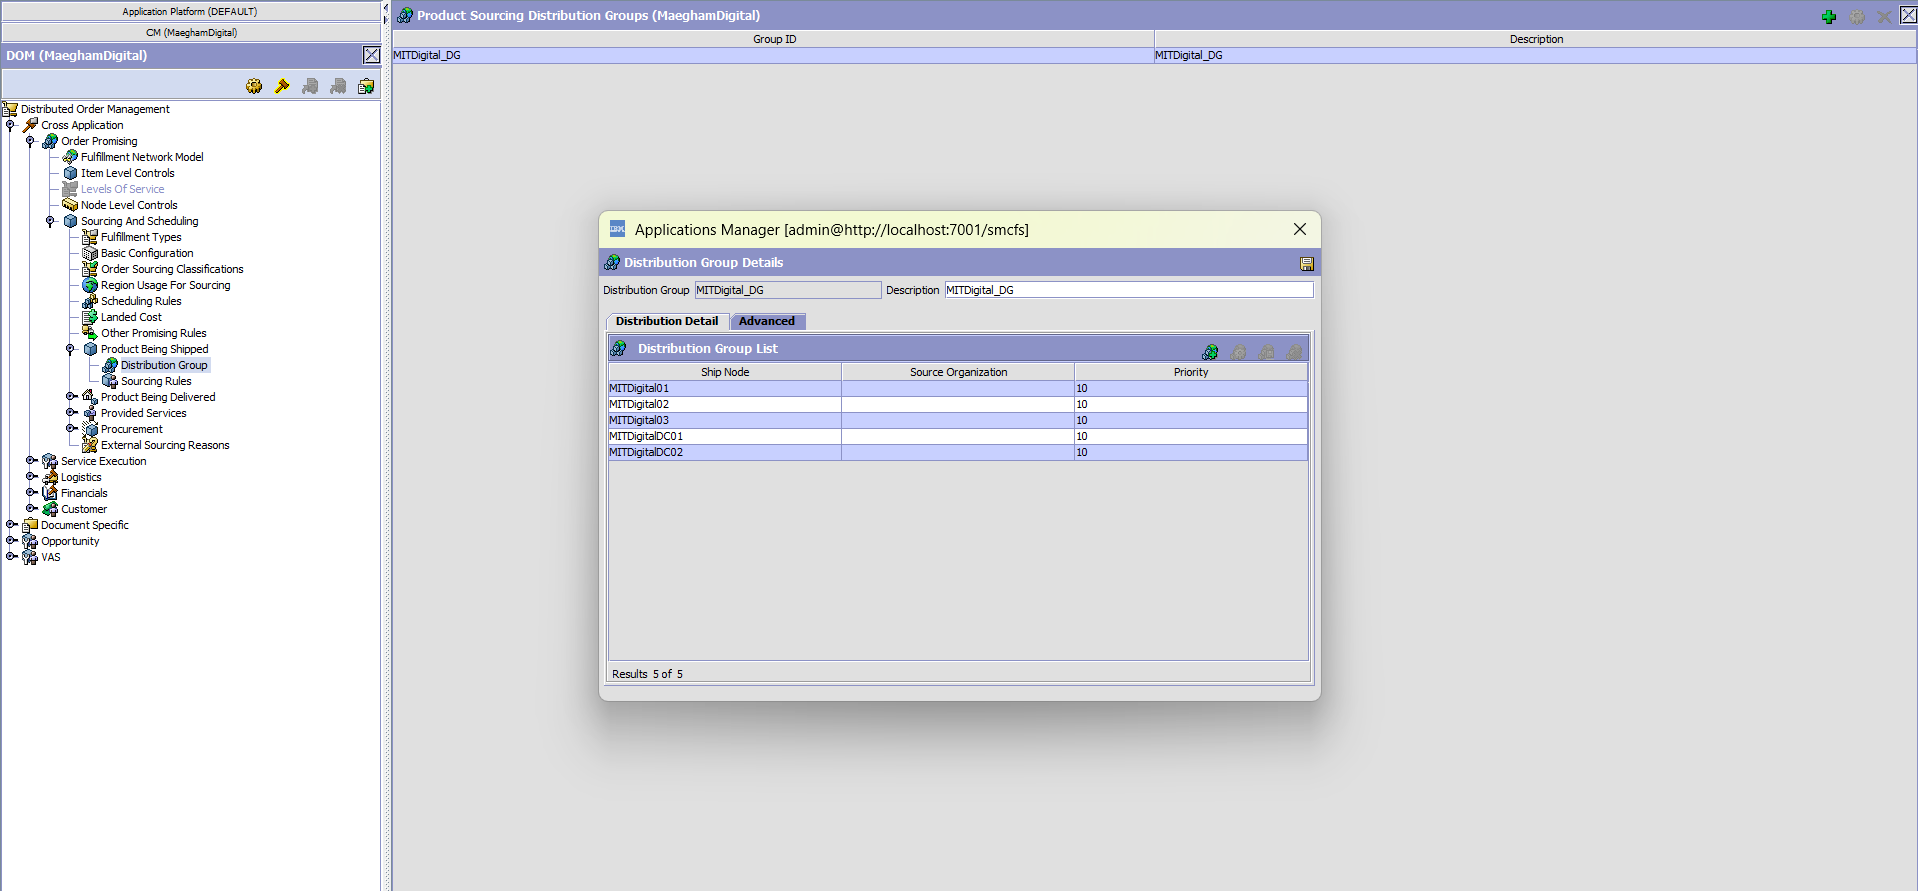Collapse the Product Being Shipped node
1918x891 pixels.
[70, 349]
